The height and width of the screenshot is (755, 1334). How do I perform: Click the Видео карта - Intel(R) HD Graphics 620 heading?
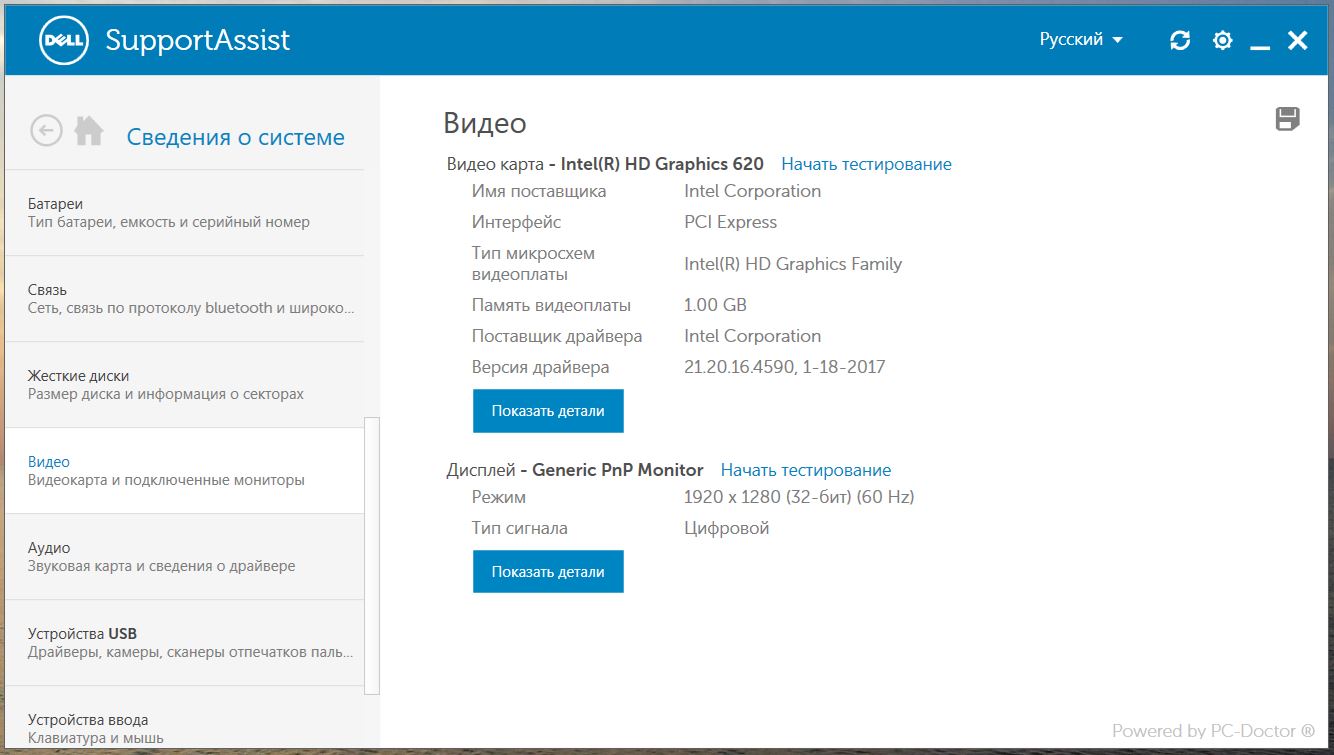[x=605, y=164]
